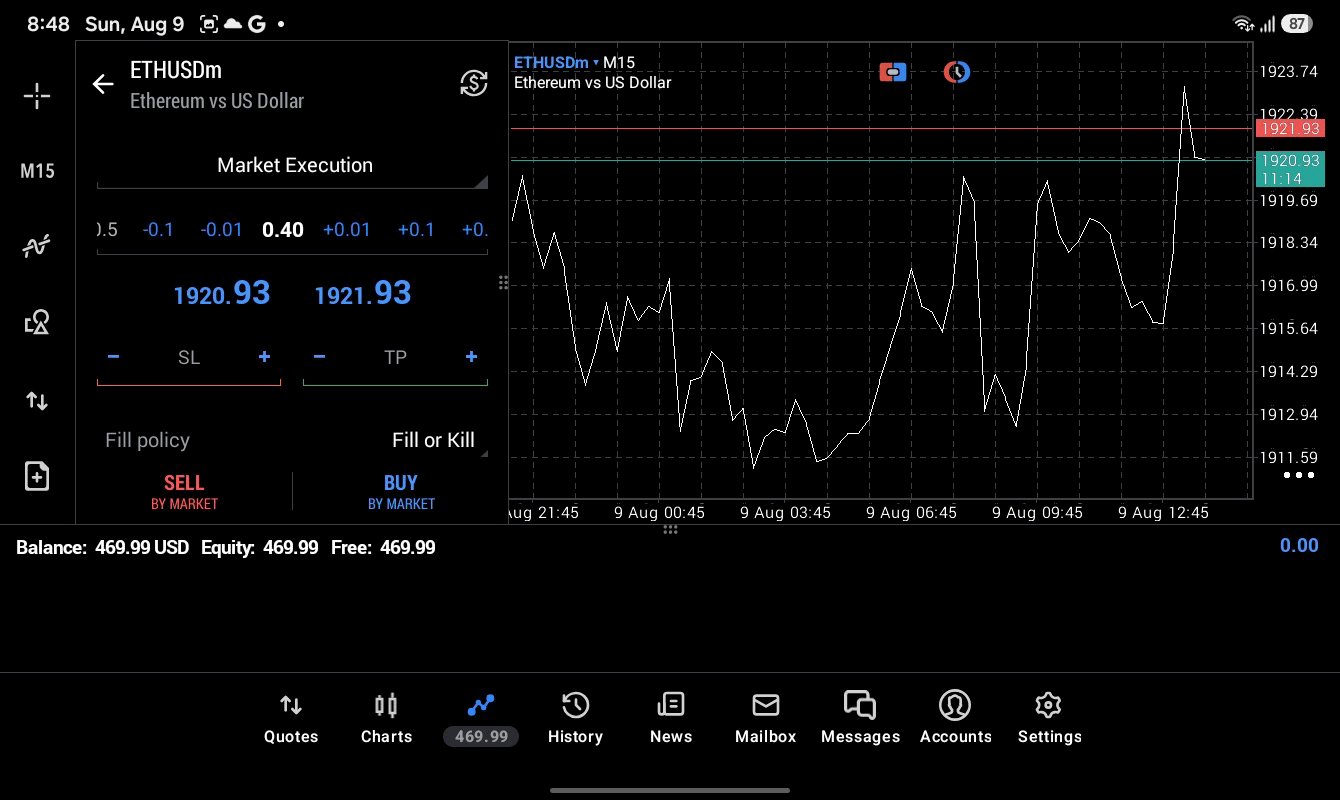
Task: Tap the vertical panel divider handle
Action: 503,283
